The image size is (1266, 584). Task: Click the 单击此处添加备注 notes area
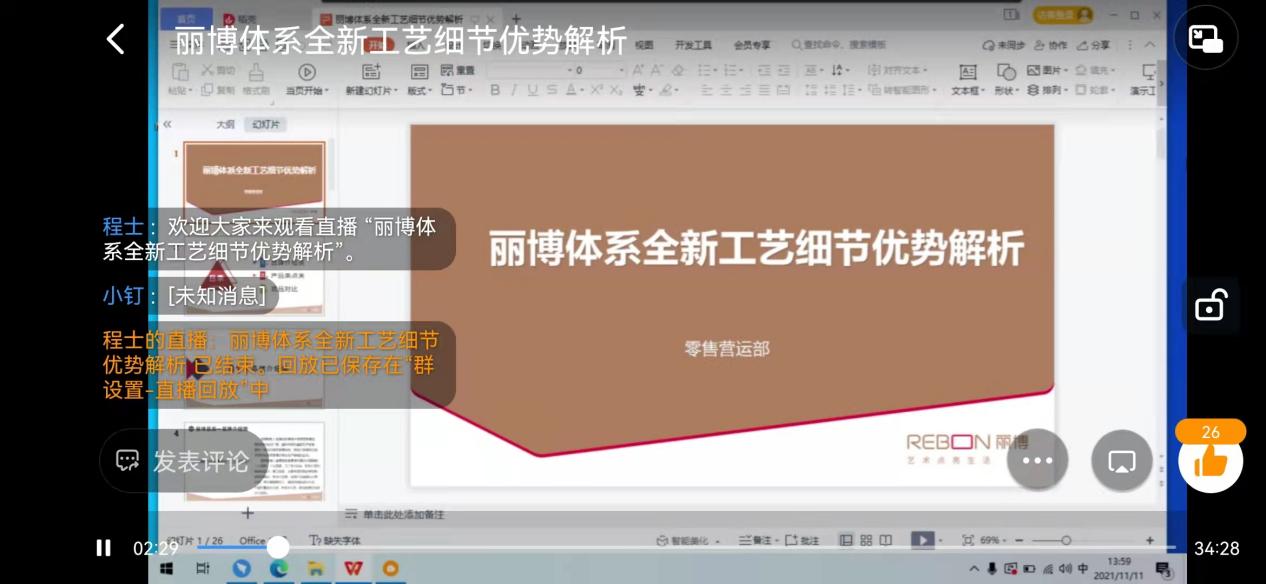402,514
